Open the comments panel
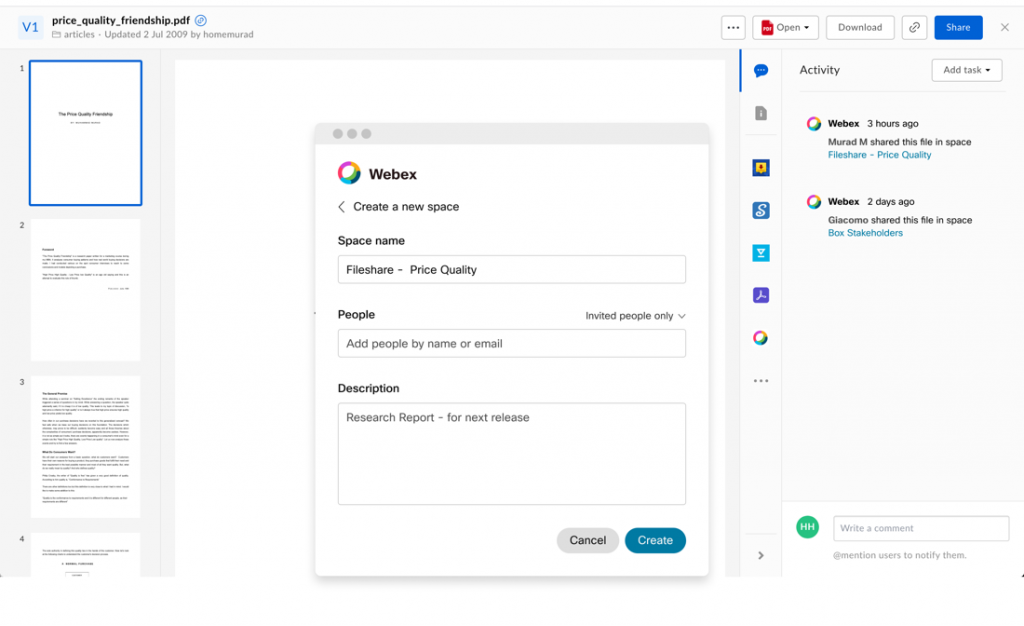The image size is (1024, 626). pyautogui.click(x=761, y=70)
